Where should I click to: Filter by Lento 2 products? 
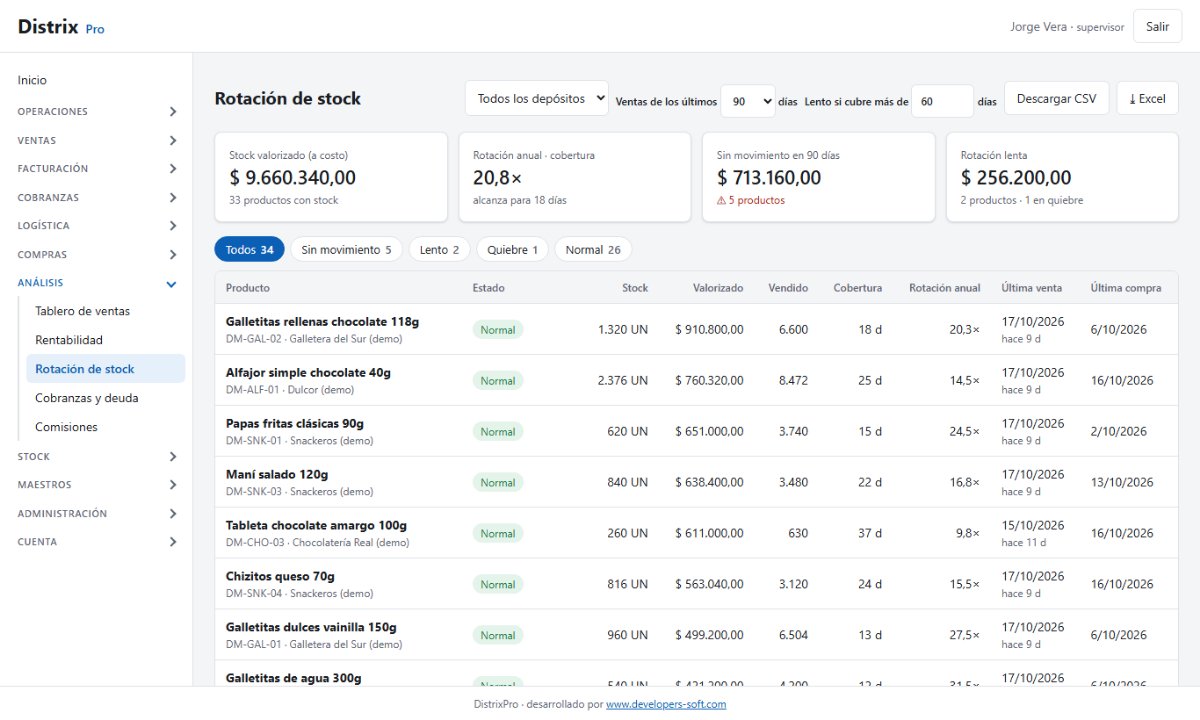pyautogui.click(x=440, y=250)
